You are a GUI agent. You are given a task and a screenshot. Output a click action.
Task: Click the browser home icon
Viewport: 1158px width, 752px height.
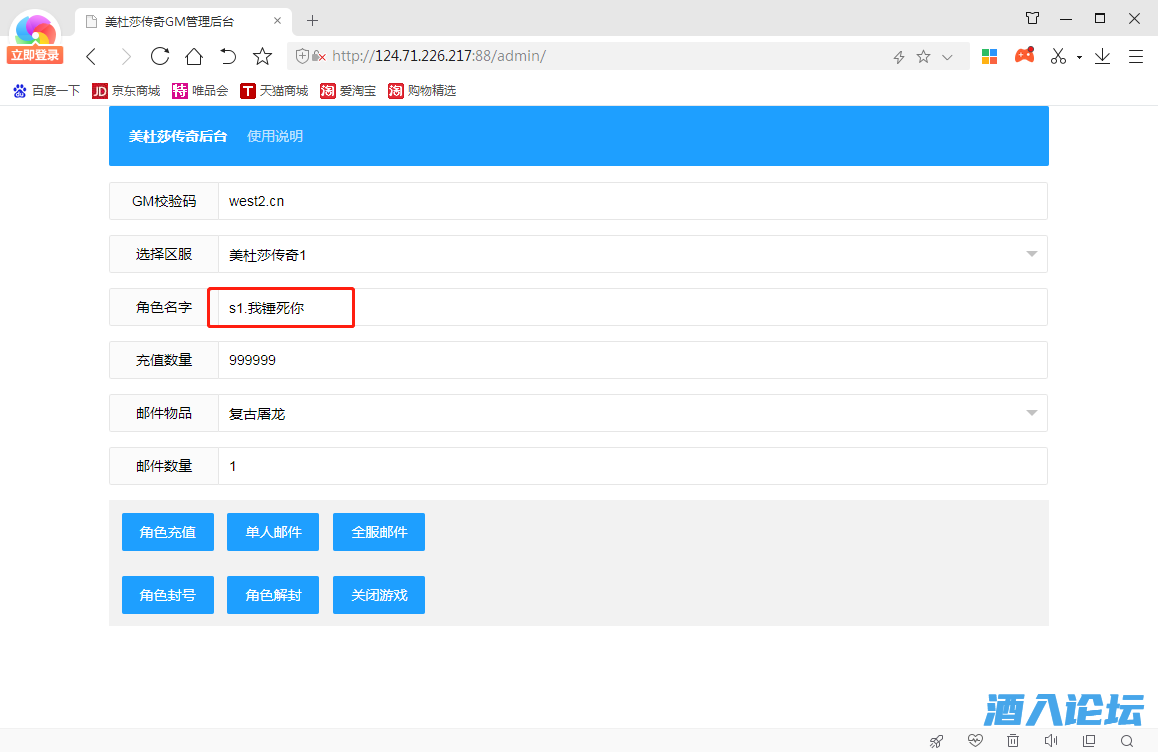click(193, 56)
